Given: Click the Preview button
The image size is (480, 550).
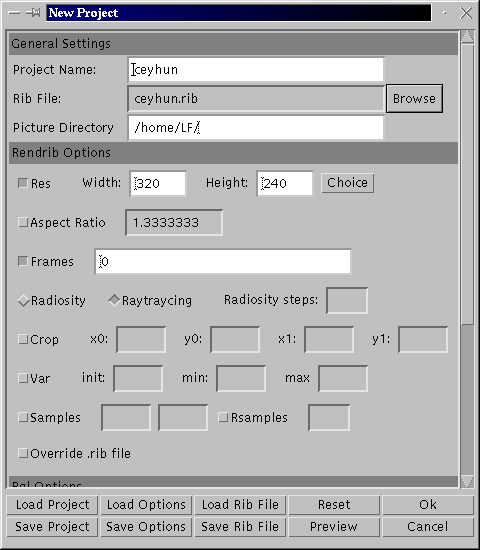Looking at the screenshot, I should click(334, 526).
